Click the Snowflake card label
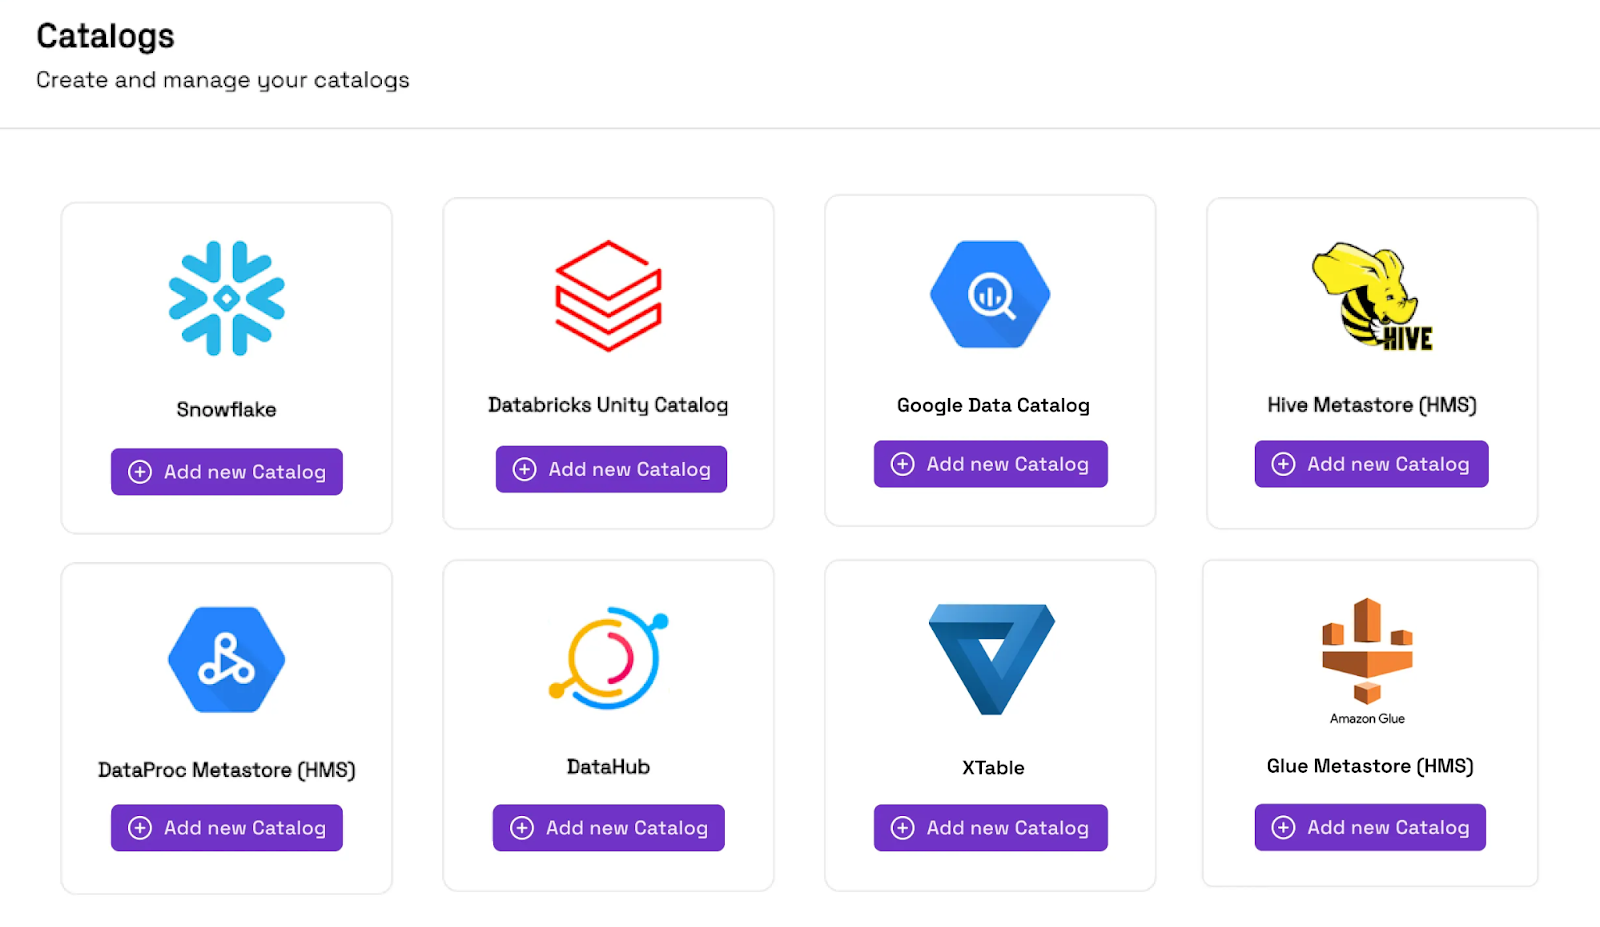This screenshot has width=1600, height=927. click(227, 409)
